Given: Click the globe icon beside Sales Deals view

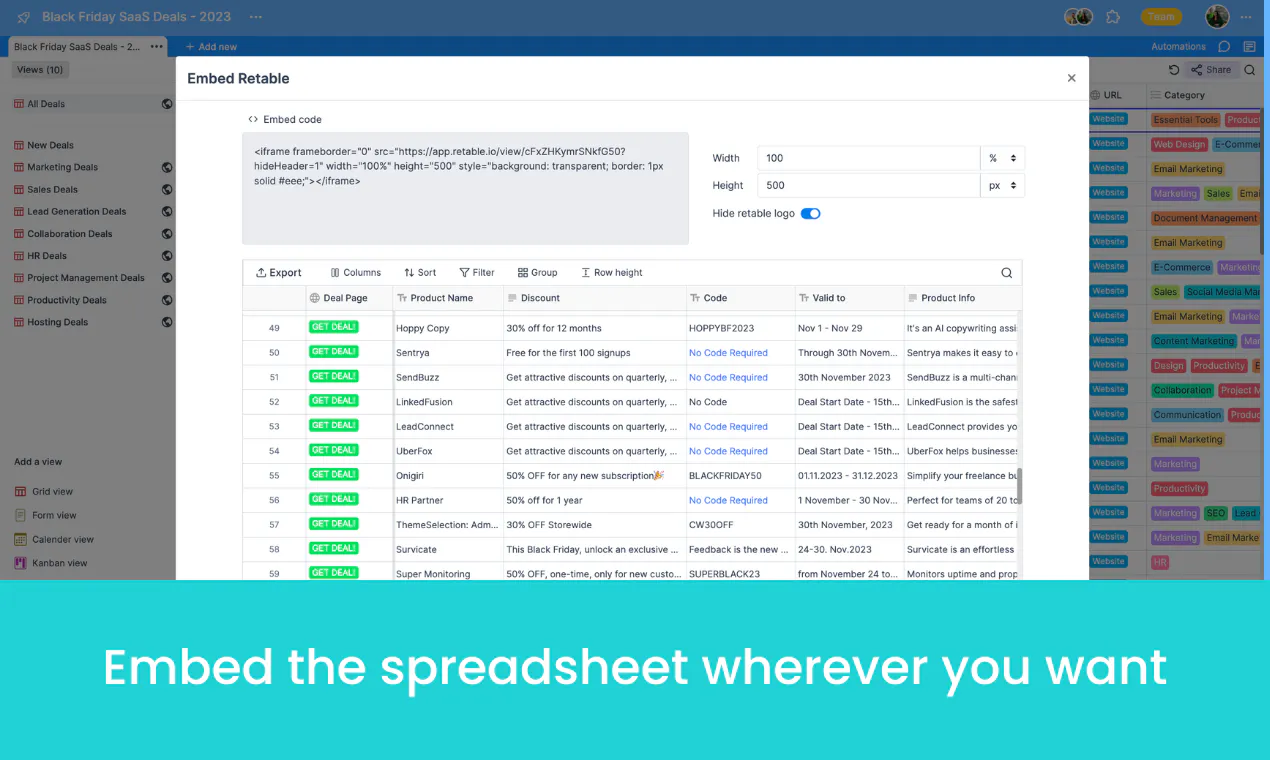Looking at the screenshot, I should [x=167, y=189].
